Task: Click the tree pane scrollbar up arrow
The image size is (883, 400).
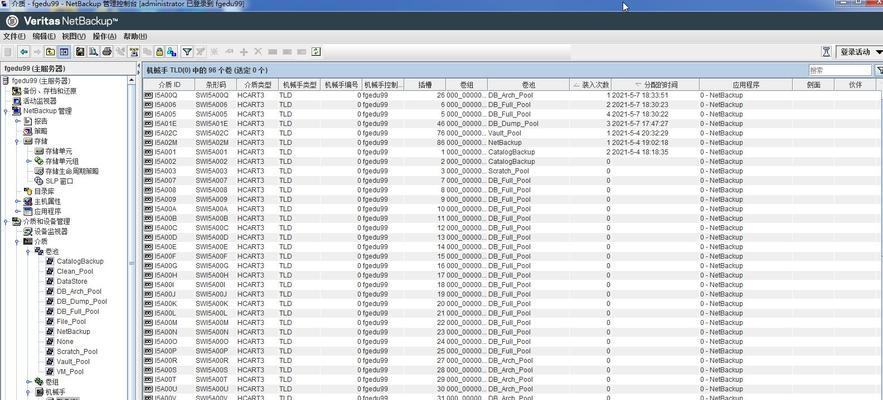Action: [132, 81]
